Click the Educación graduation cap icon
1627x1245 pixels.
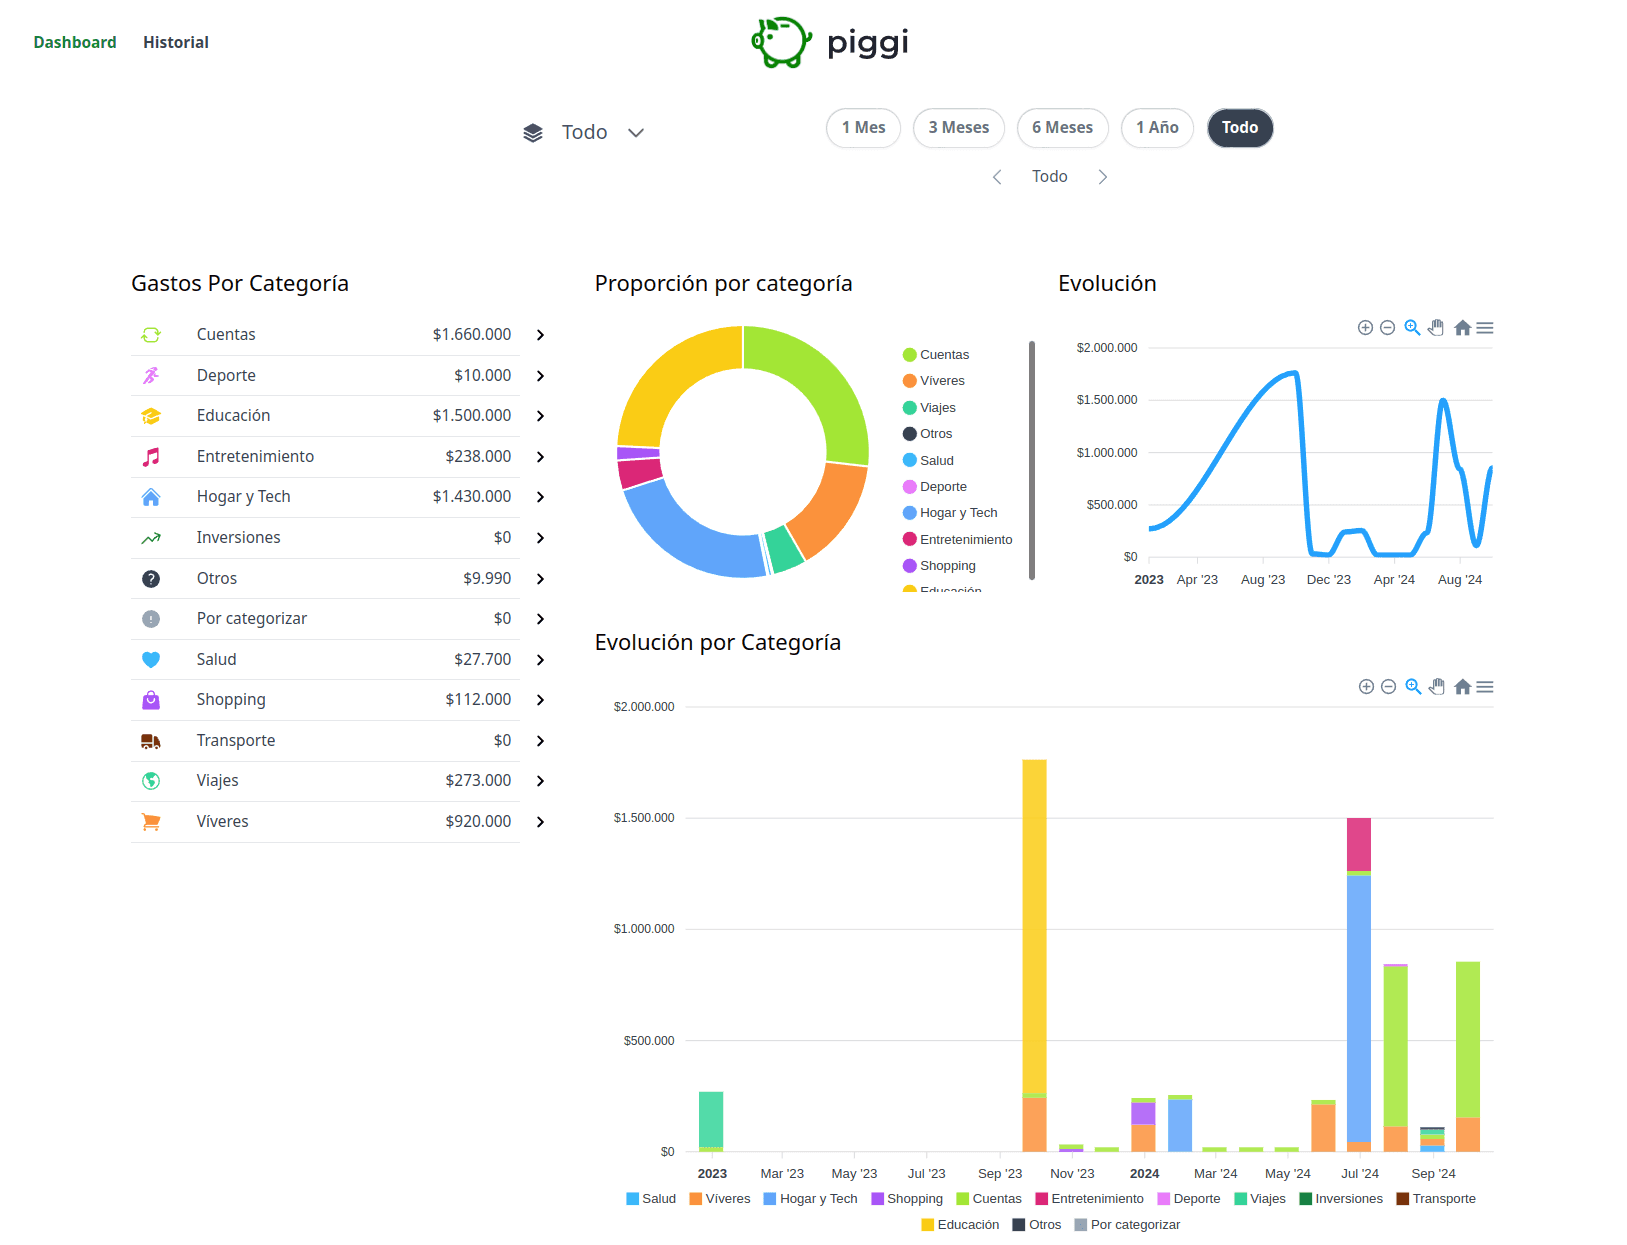tap(151, 416)
